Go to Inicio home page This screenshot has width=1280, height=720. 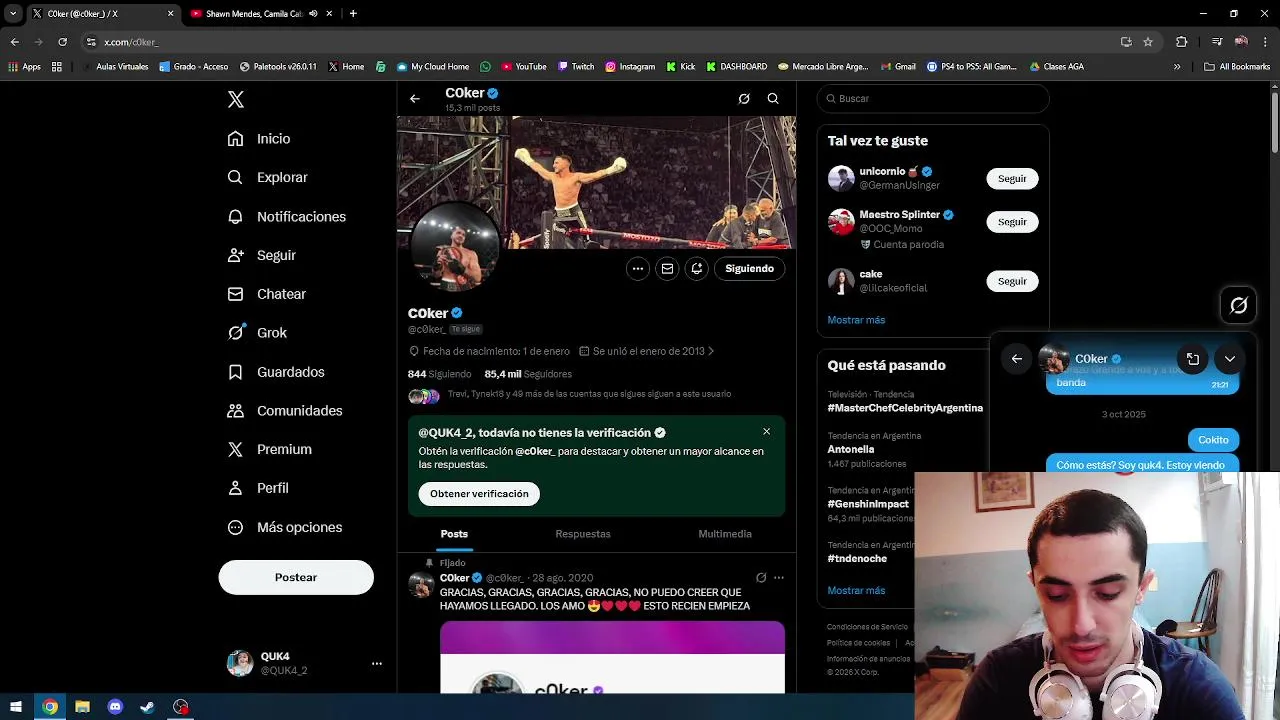(259, 139)
